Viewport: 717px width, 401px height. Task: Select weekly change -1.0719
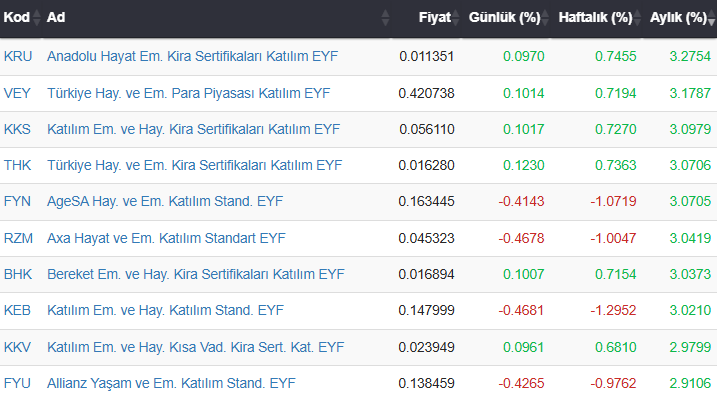[x=613, y=201]
